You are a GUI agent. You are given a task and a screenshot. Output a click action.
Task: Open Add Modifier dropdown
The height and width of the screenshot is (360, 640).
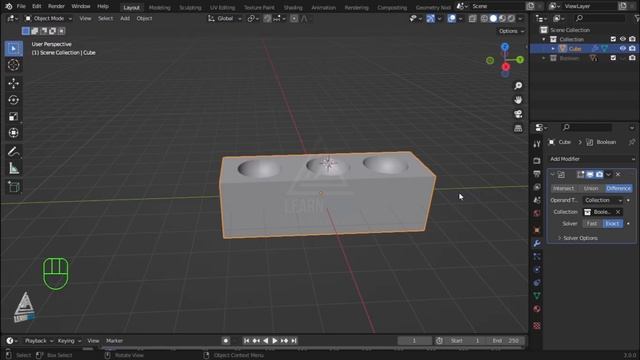point(591,159)
